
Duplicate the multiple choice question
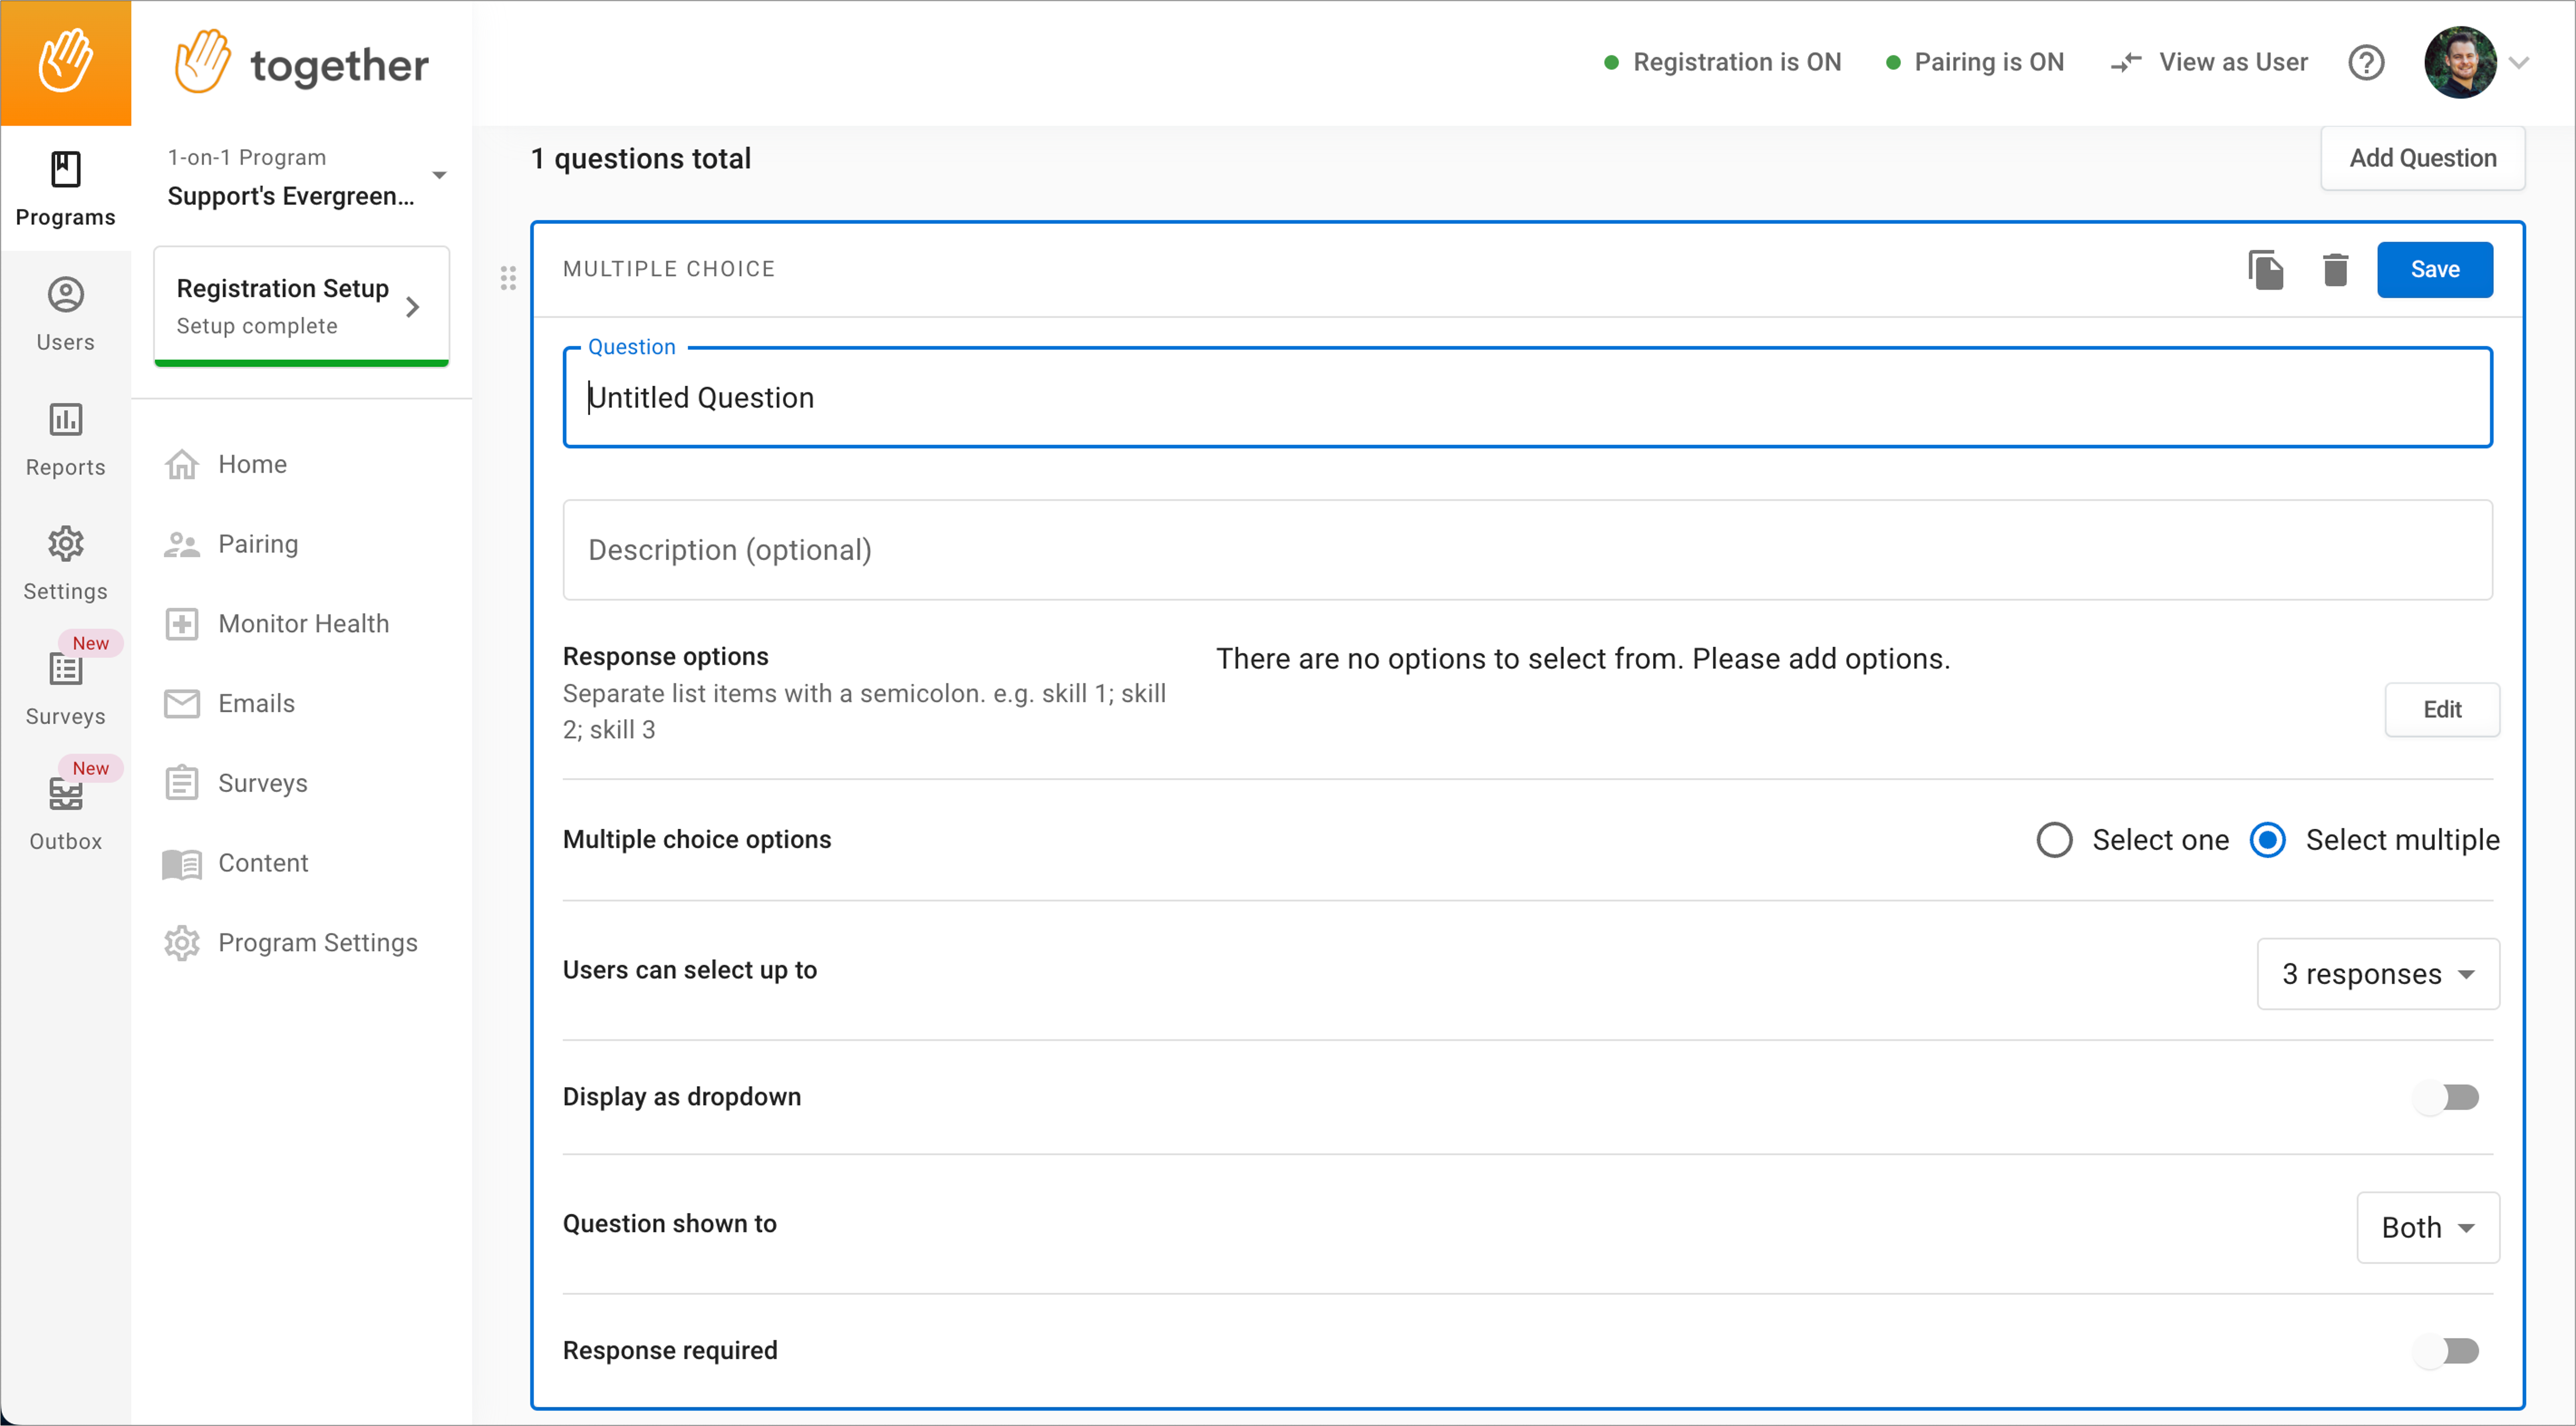[x=2266, y=270]
